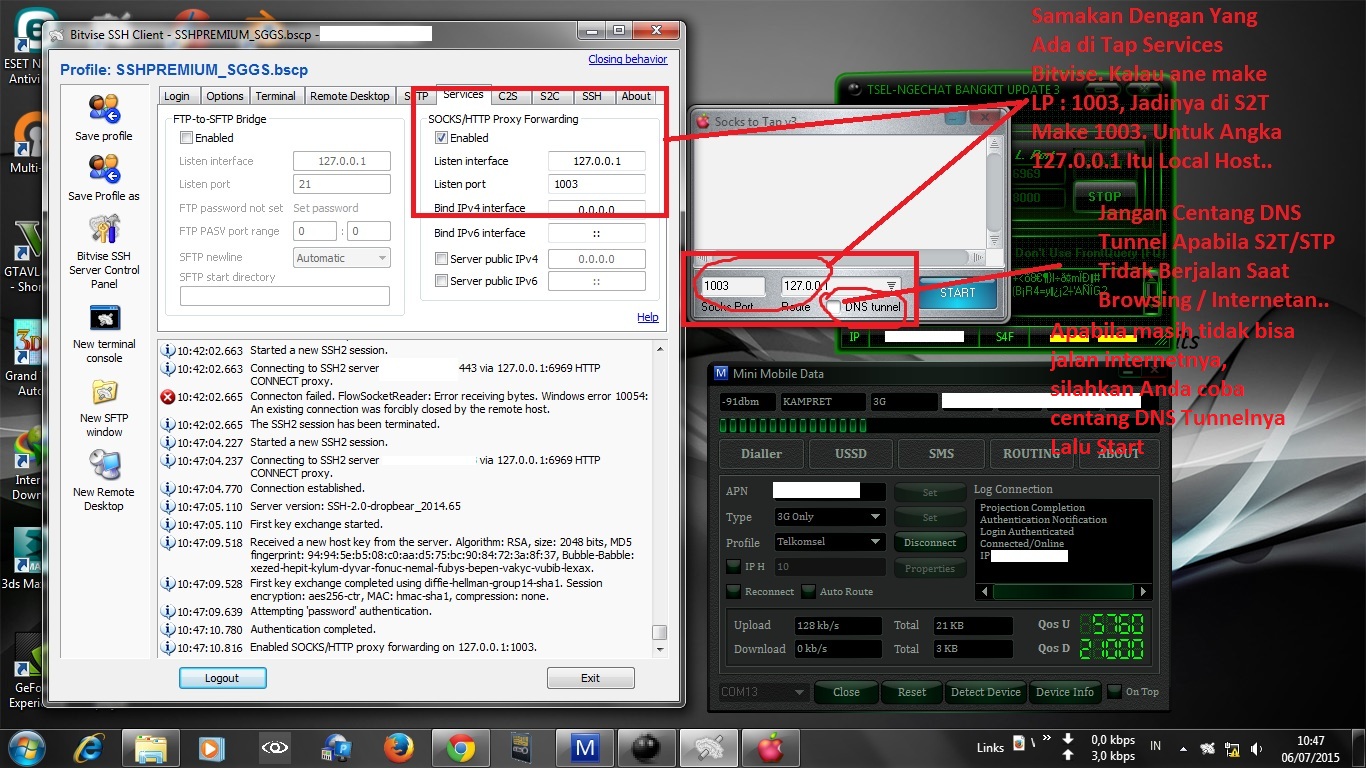Switch to the Login tab

point(177,96)
